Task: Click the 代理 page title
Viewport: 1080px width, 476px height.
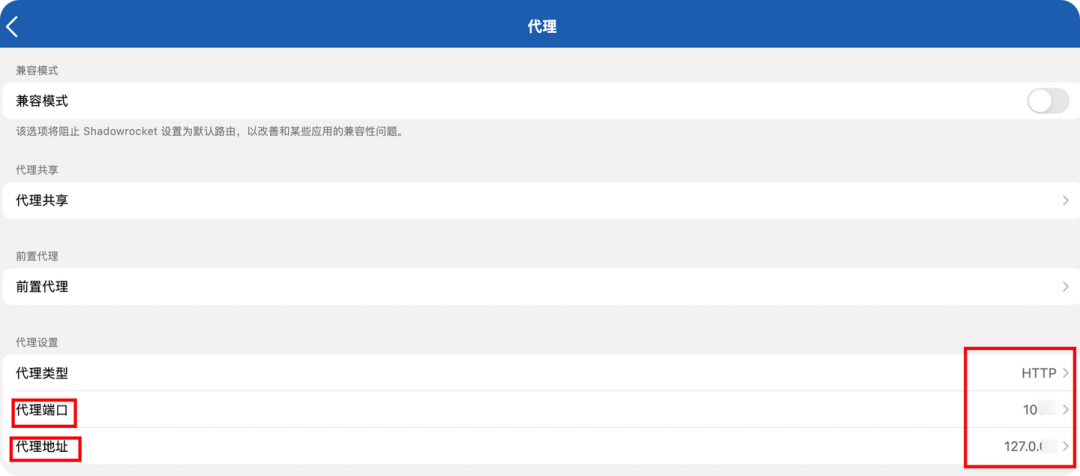Action: 541,27
